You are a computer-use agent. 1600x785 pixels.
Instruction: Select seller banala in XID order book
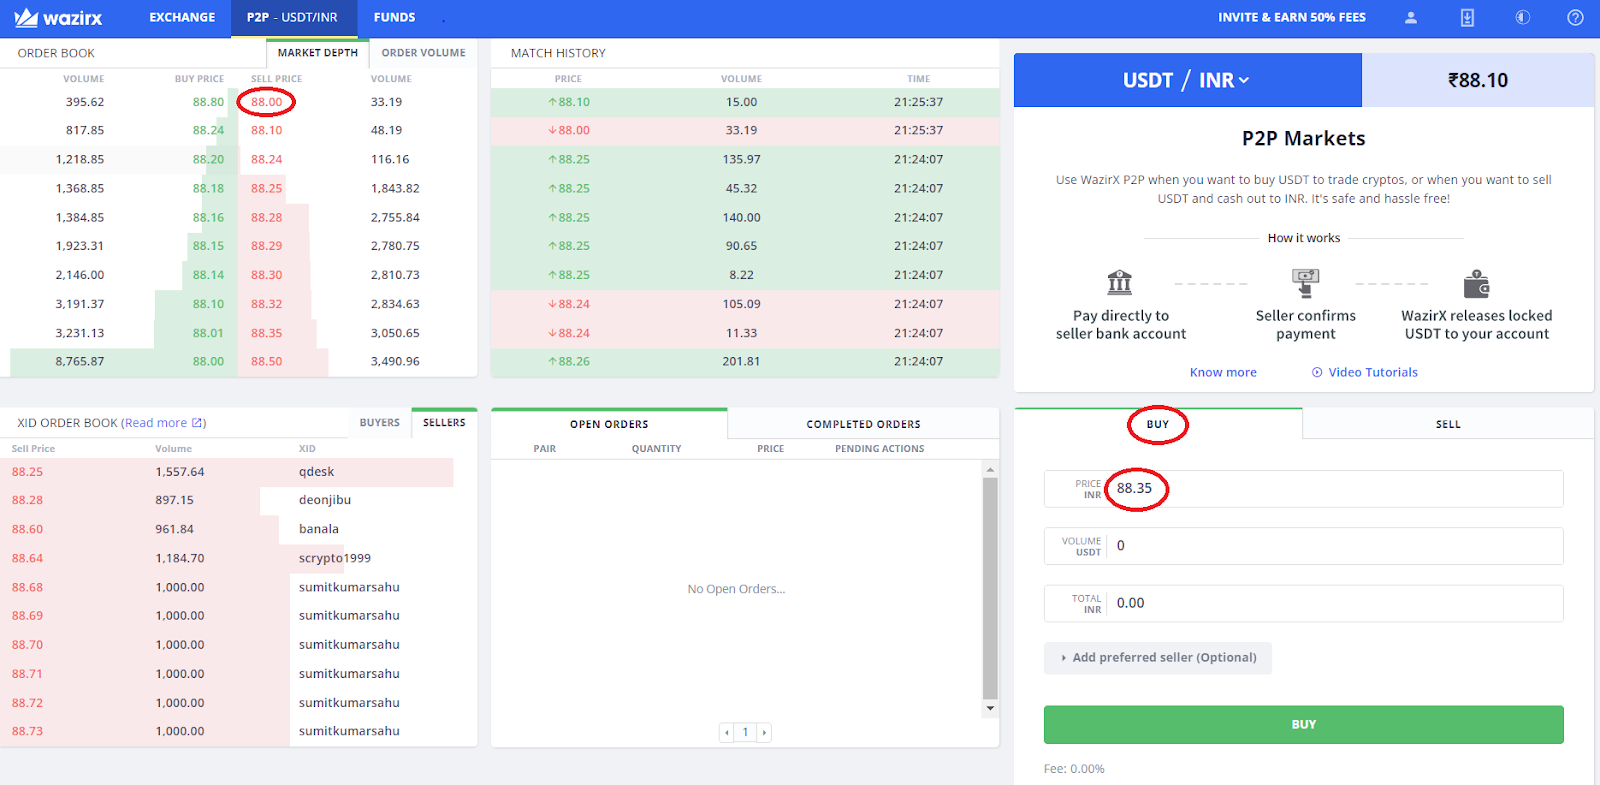319,529
